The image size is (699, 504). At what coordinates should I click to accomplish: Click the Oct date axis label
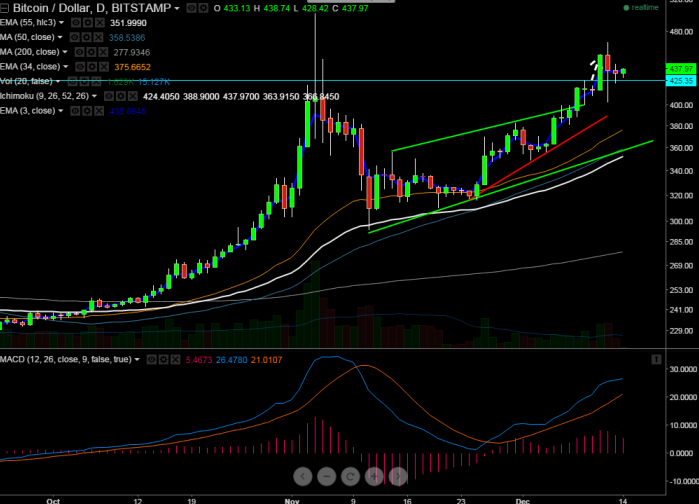[53, 500]
